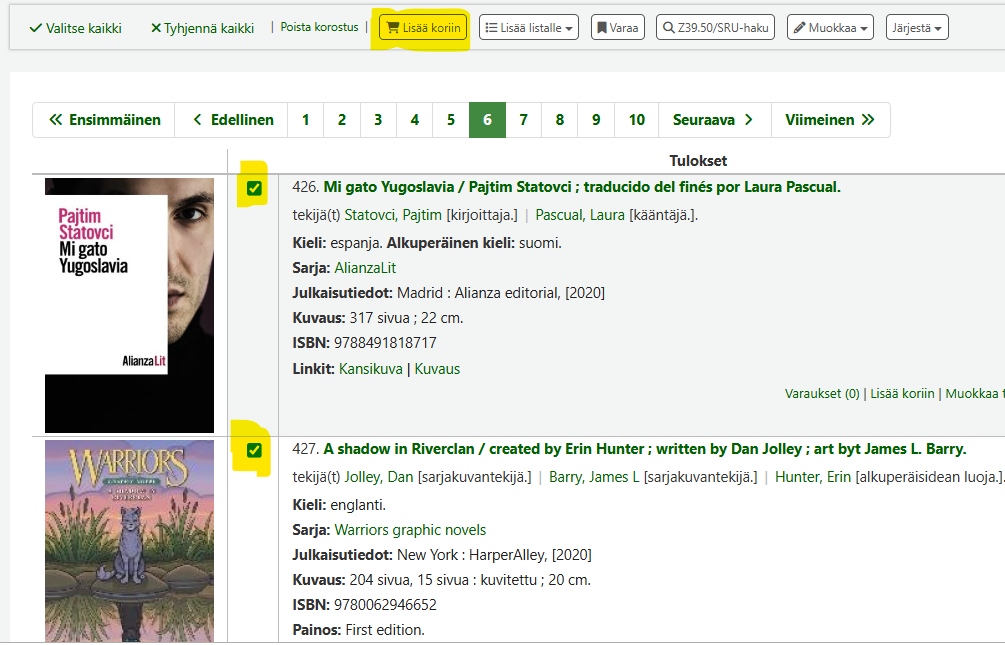Click the Z39.50/SRU-haku search button
This screenshot has height=645, width=1005.
[x=715, y=28]
